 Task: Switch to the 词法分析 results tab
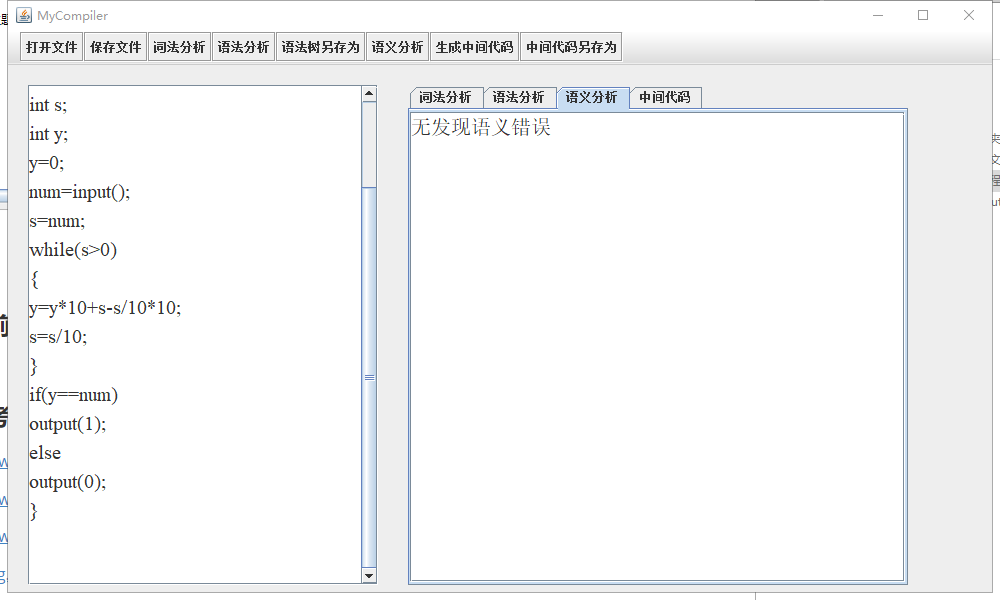point(445,97)
